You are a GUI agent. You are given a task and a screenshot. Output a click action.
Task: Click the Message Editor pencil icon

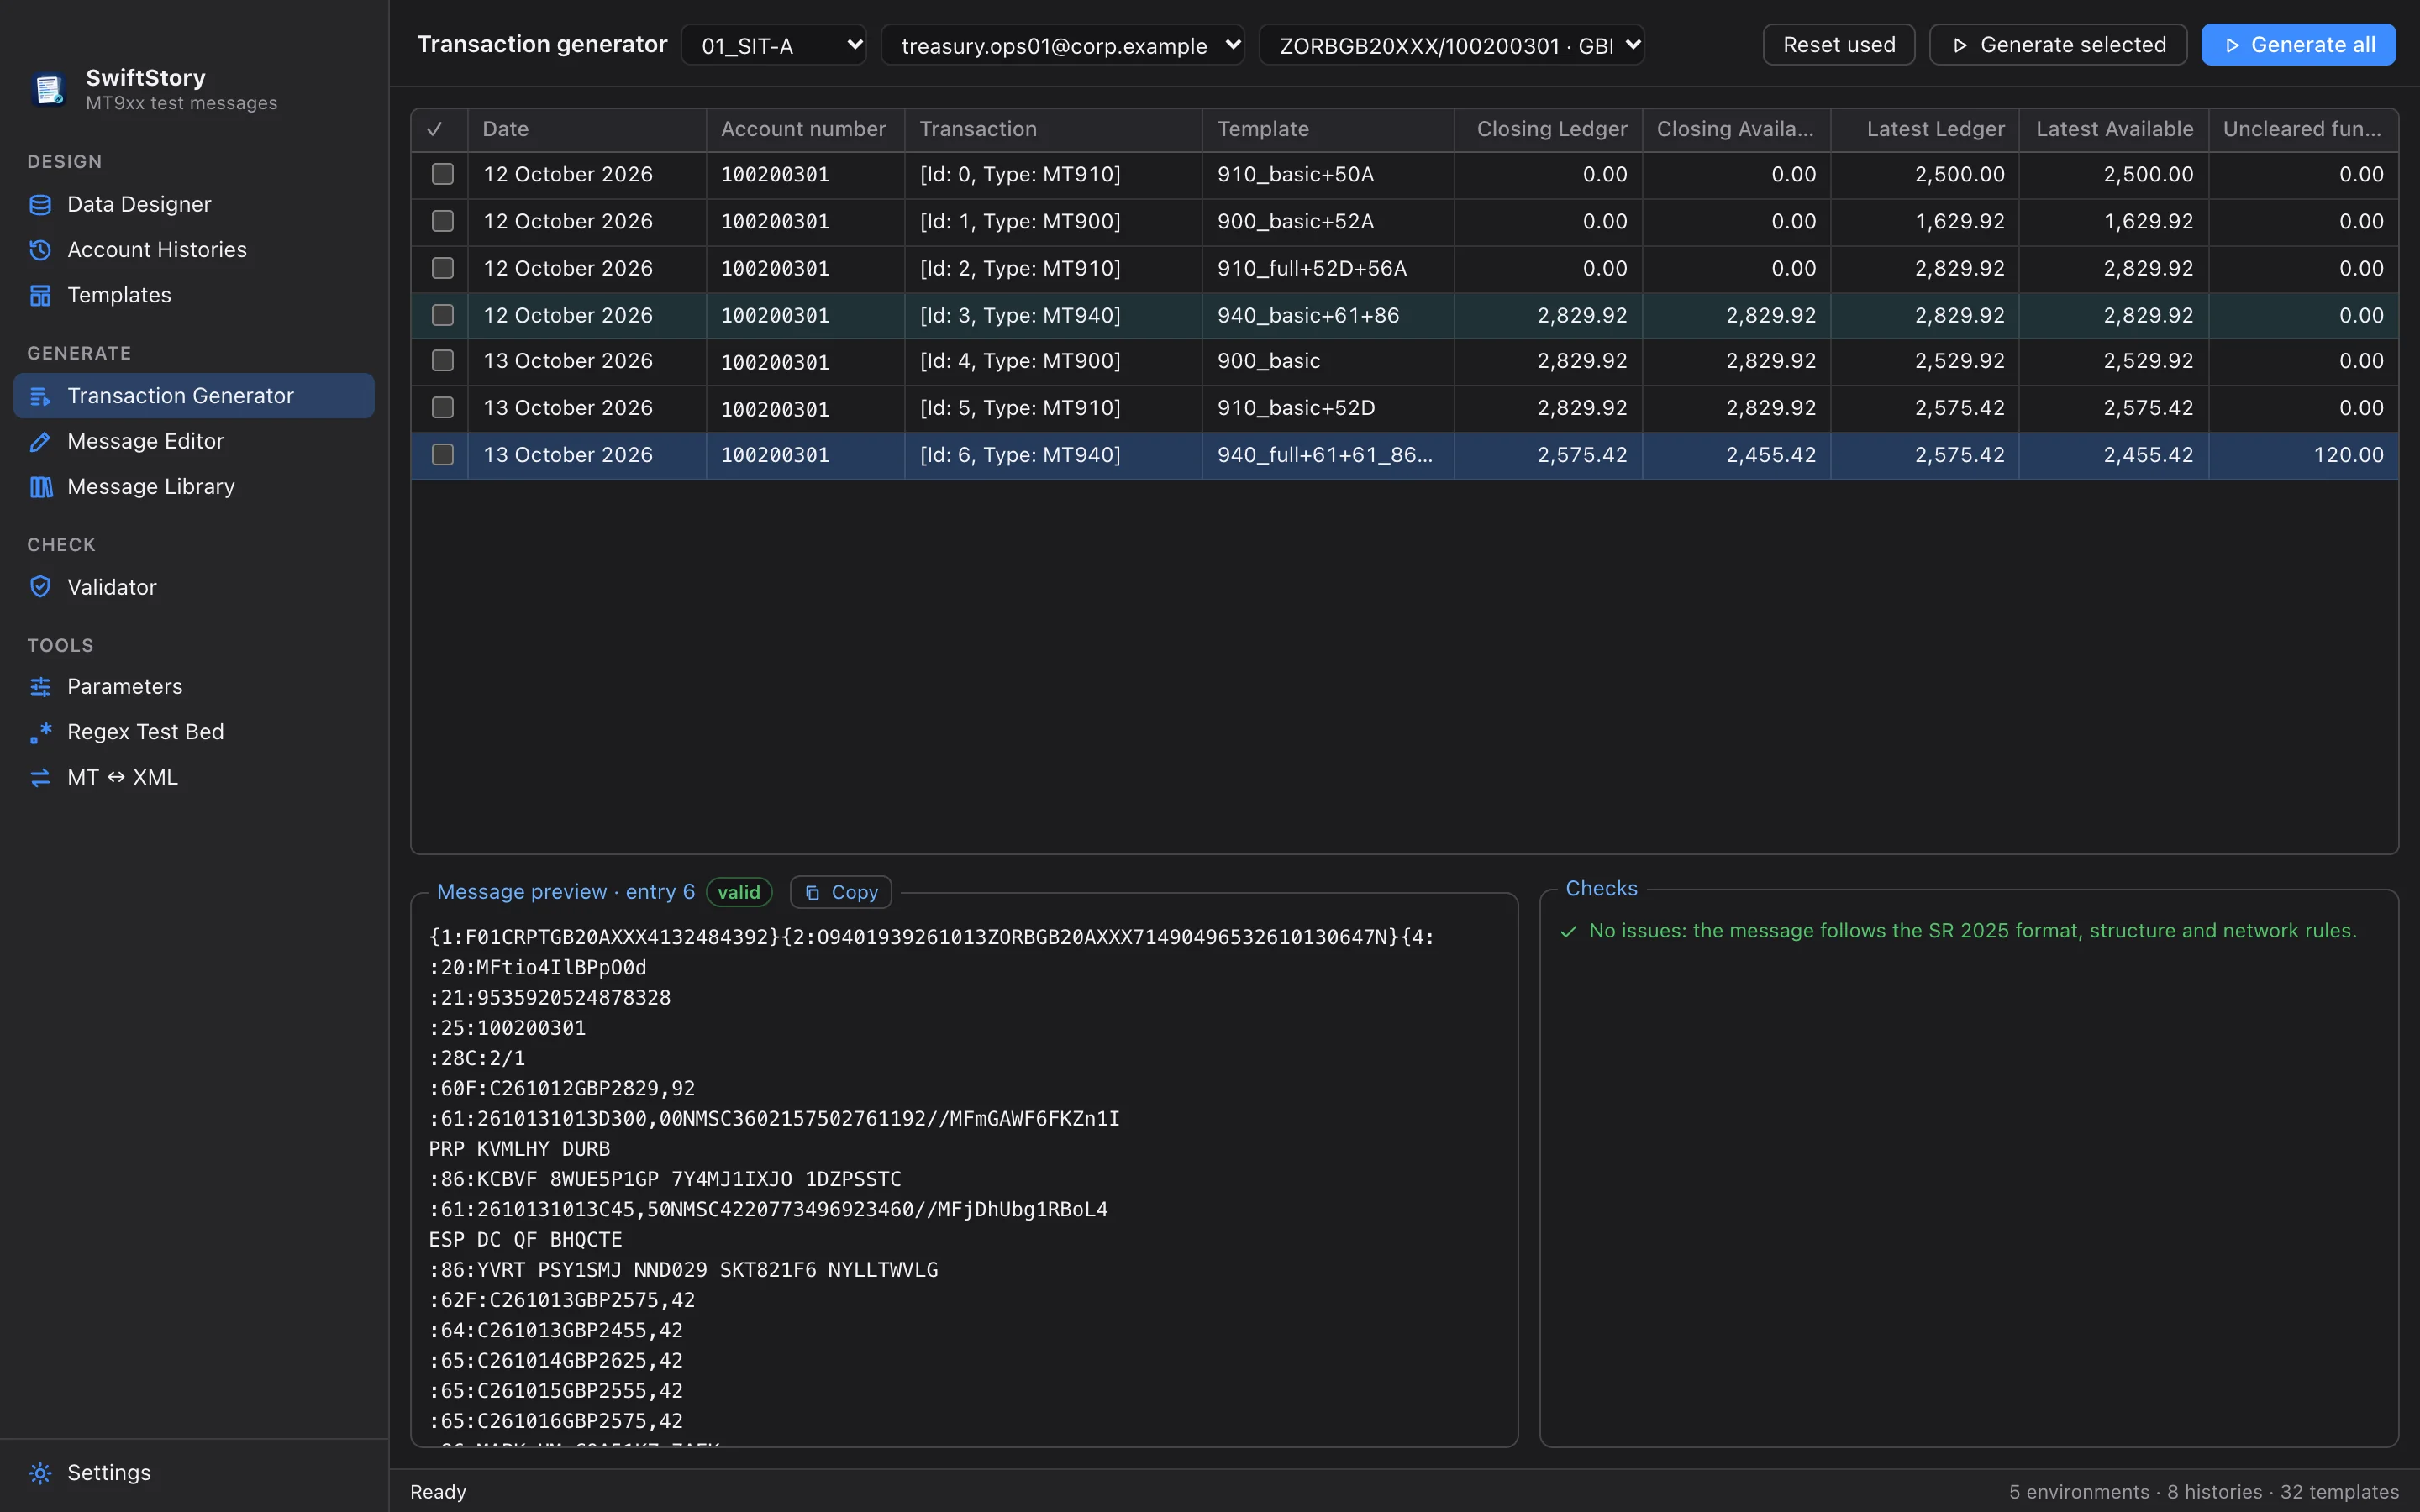coord(40,441)
